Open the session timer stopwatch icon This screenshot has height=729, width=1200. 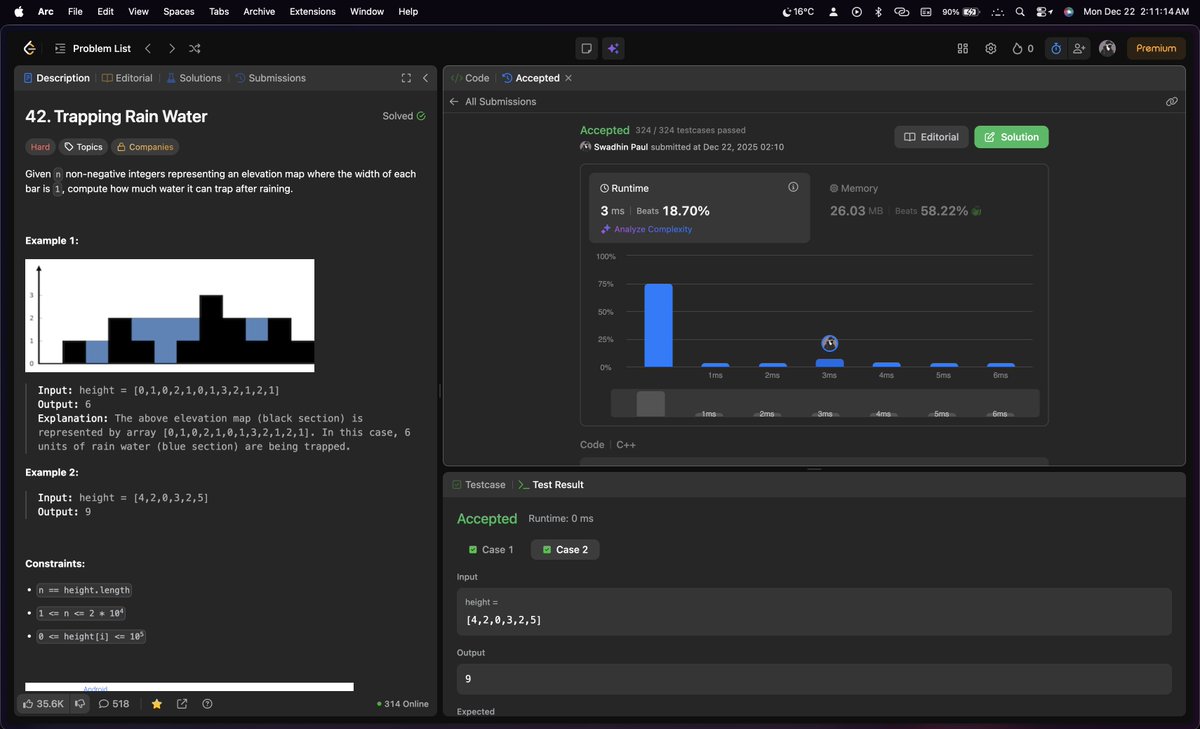[1056, 48]
